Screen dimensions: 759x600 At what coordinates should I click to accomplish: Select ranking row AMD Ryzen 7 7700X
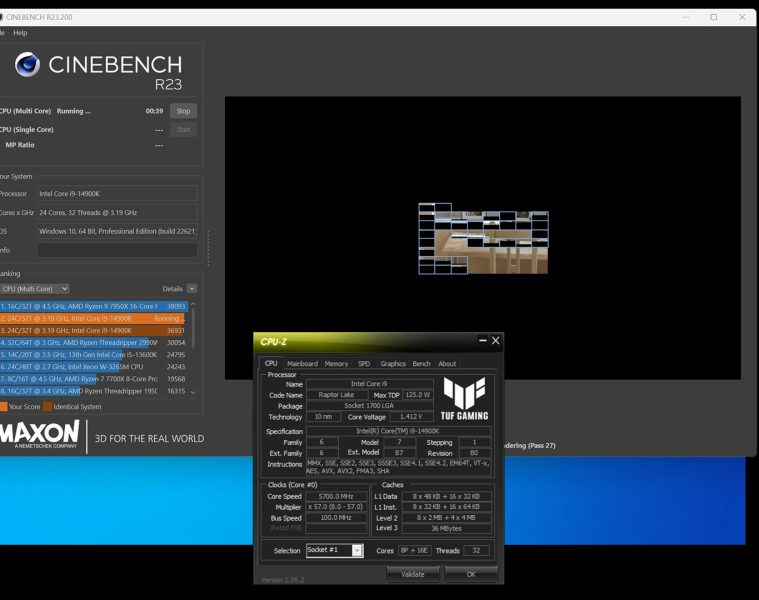[92, 379]
